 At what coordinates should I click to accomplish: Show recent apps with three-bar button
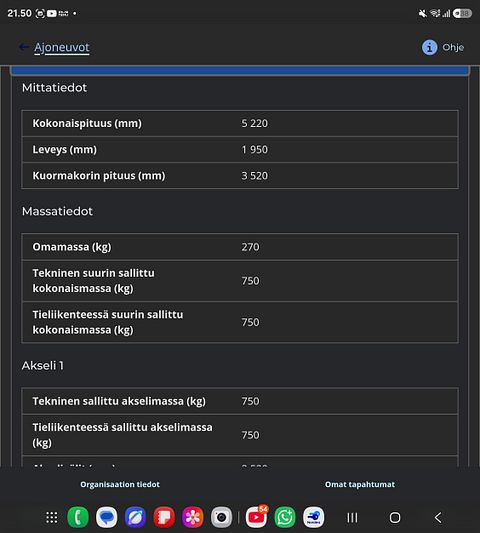click(x=352, y=518)
